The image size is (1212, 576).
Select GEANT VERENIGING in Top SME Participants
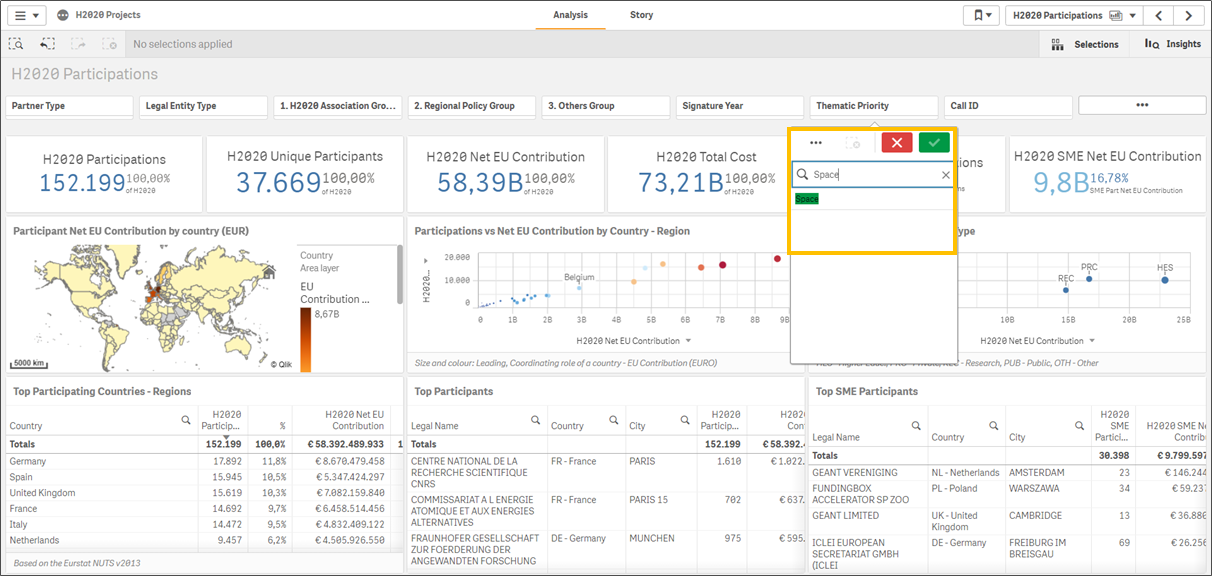(x=855, y=473)
